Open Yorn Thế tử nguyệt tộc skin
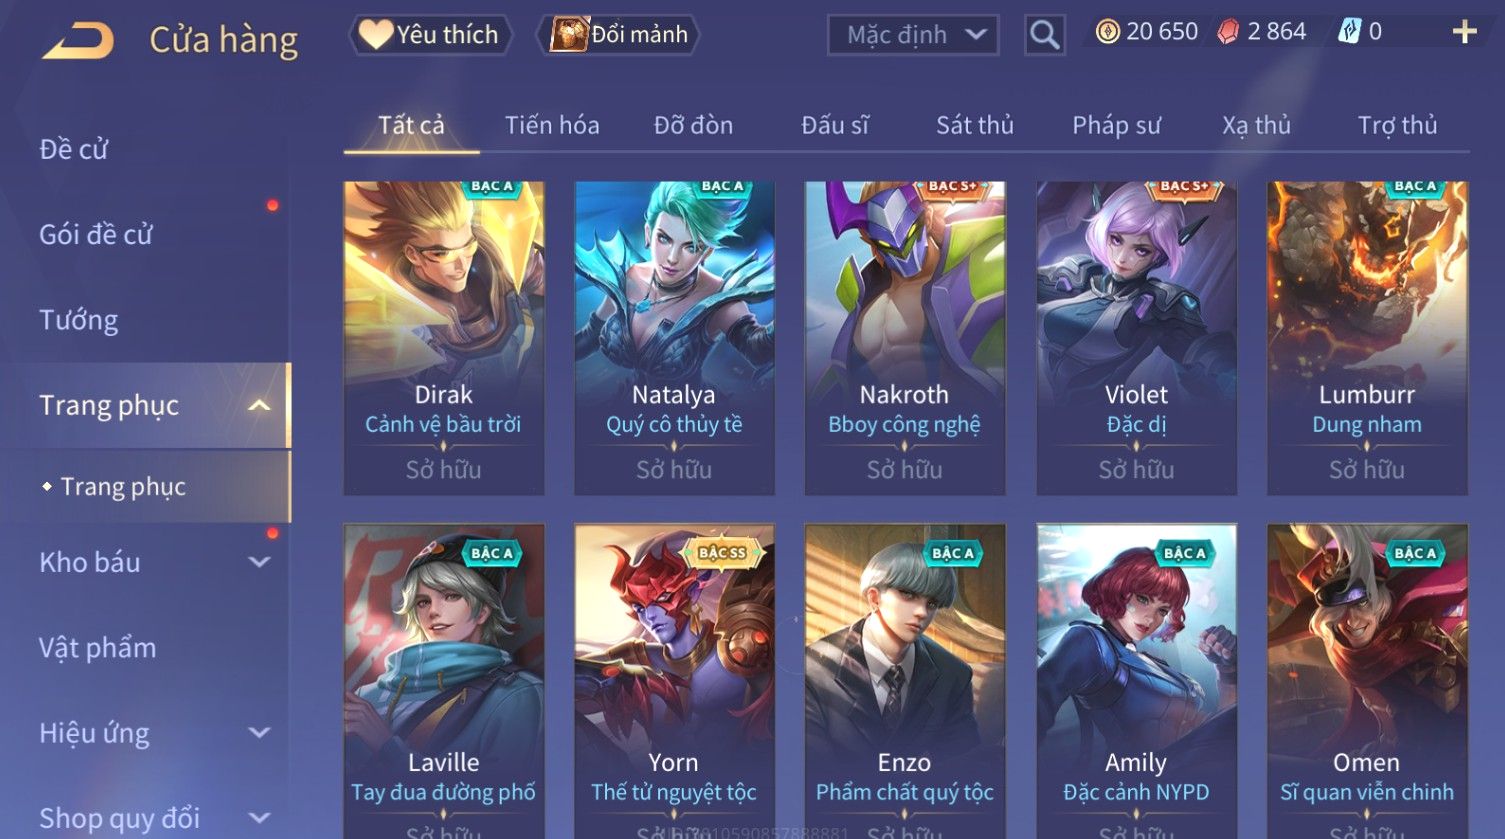Screen dimensions: 1505x839 click(x=674, y=680)
